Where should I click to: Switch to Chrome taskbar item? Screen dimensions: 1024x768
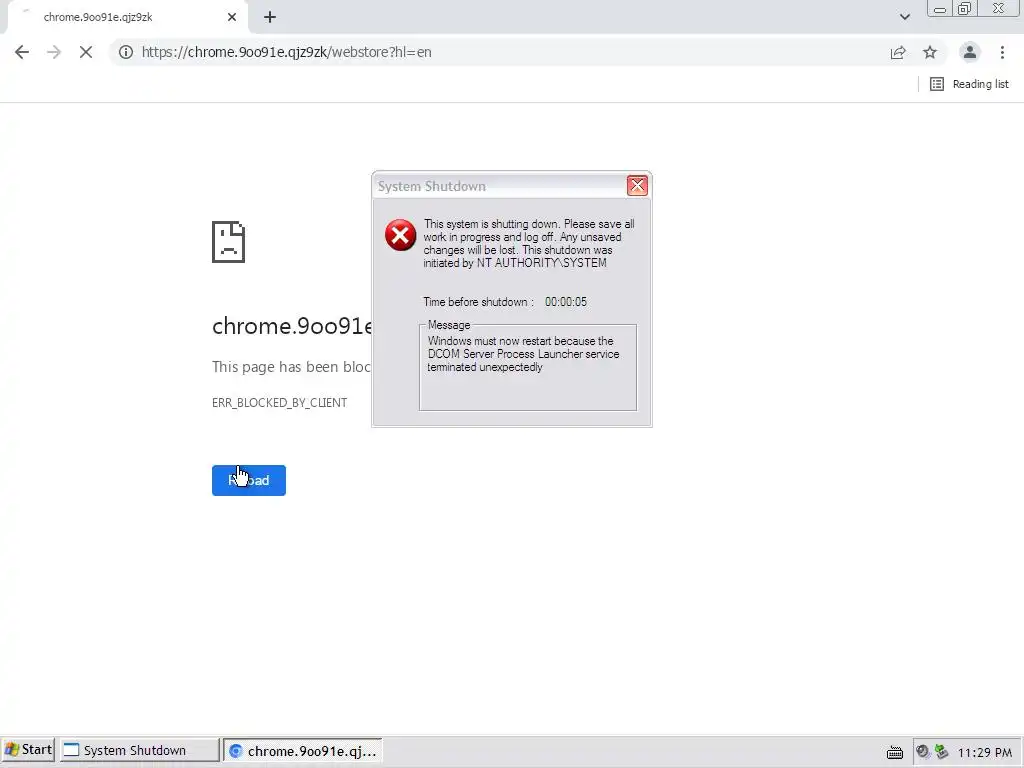coord(303,750)
